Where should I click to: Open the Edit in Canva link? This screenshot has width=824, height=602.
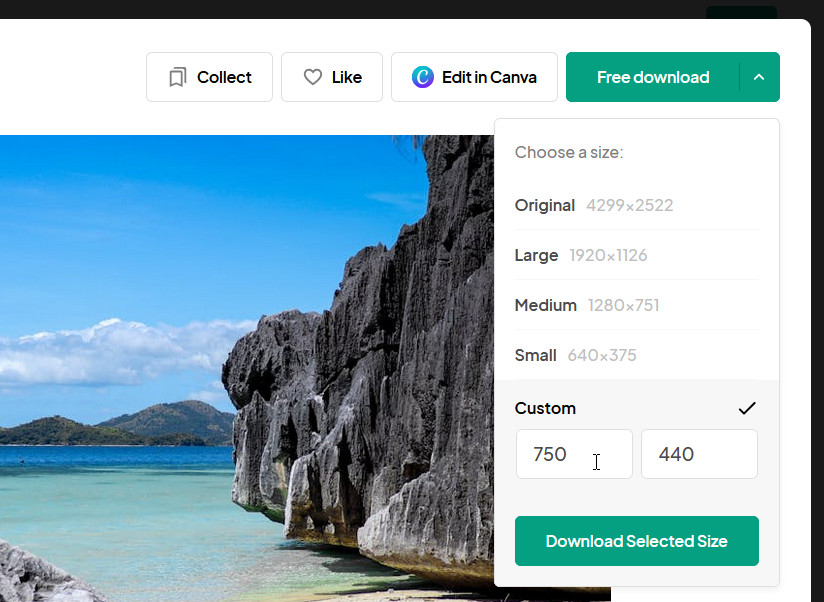coord(474,77)
